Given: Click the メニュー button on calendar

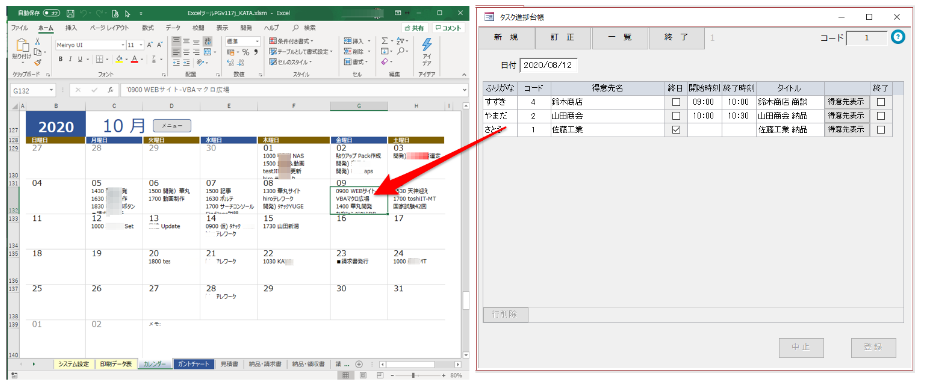Looking at the screenshot, I should (x=172, y=125).
